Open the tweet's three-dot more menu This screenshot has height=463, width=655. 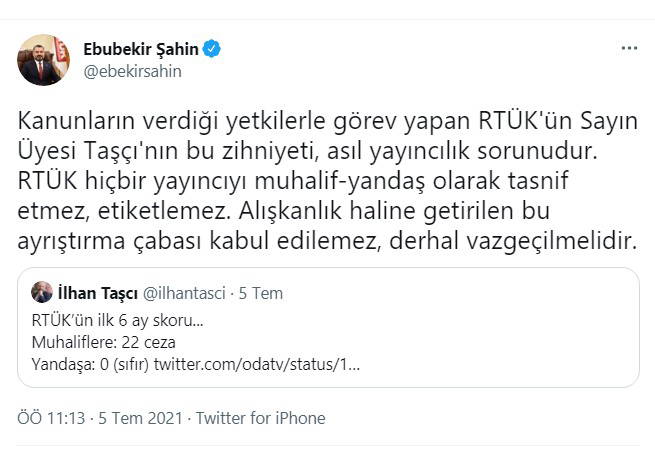(x=629, y=48)
